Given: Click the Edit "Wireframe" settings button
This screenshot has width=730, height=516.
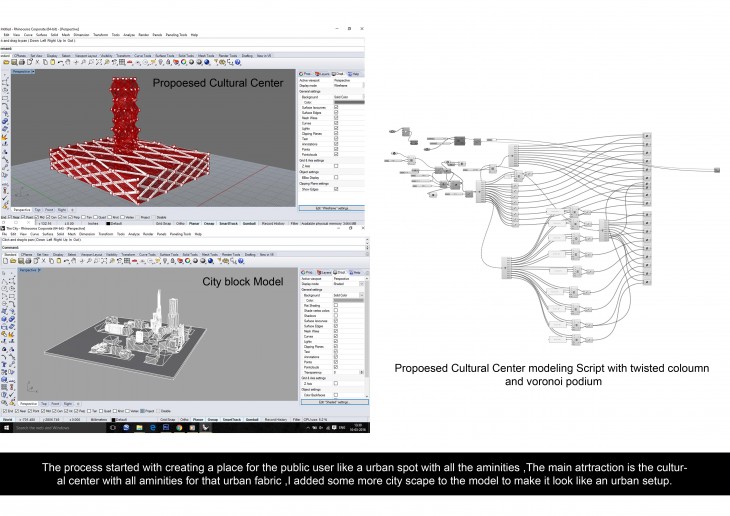Looking at the screenshot, I should pos(331,208).
